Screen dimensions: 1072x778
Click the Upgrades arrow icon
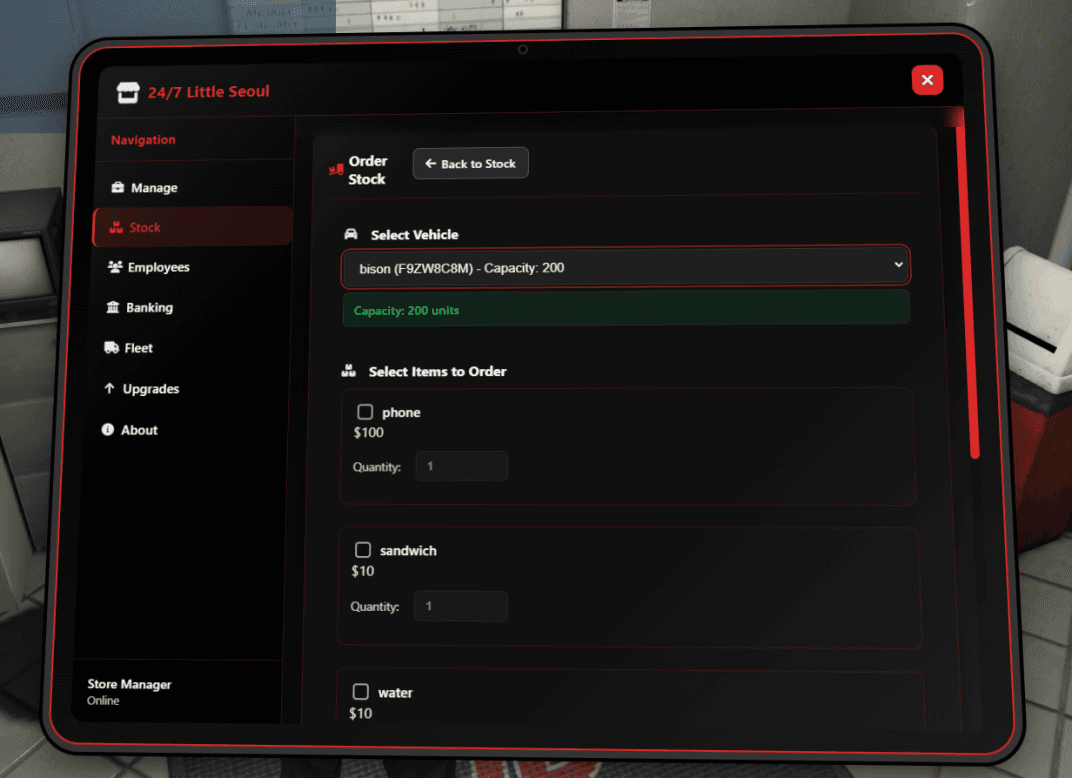(109, 389)
